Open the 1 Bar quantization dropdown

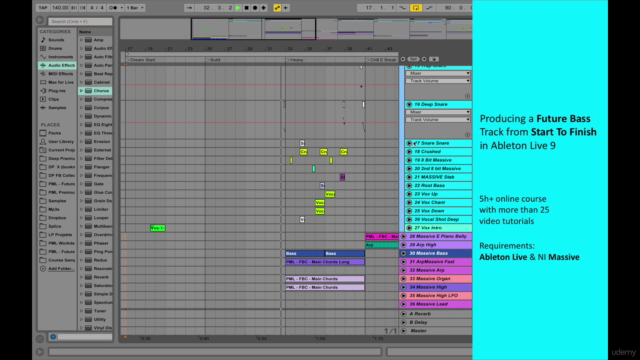tap(135, 8)
